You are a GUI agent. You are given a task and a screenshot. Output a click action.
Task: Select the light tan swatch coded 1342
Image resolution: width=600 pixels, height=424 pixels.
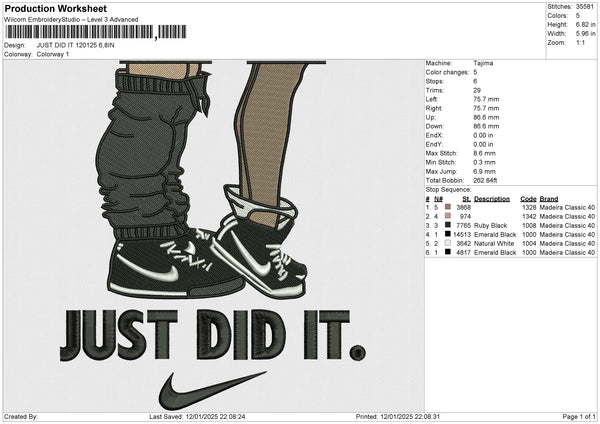(448, 216)
